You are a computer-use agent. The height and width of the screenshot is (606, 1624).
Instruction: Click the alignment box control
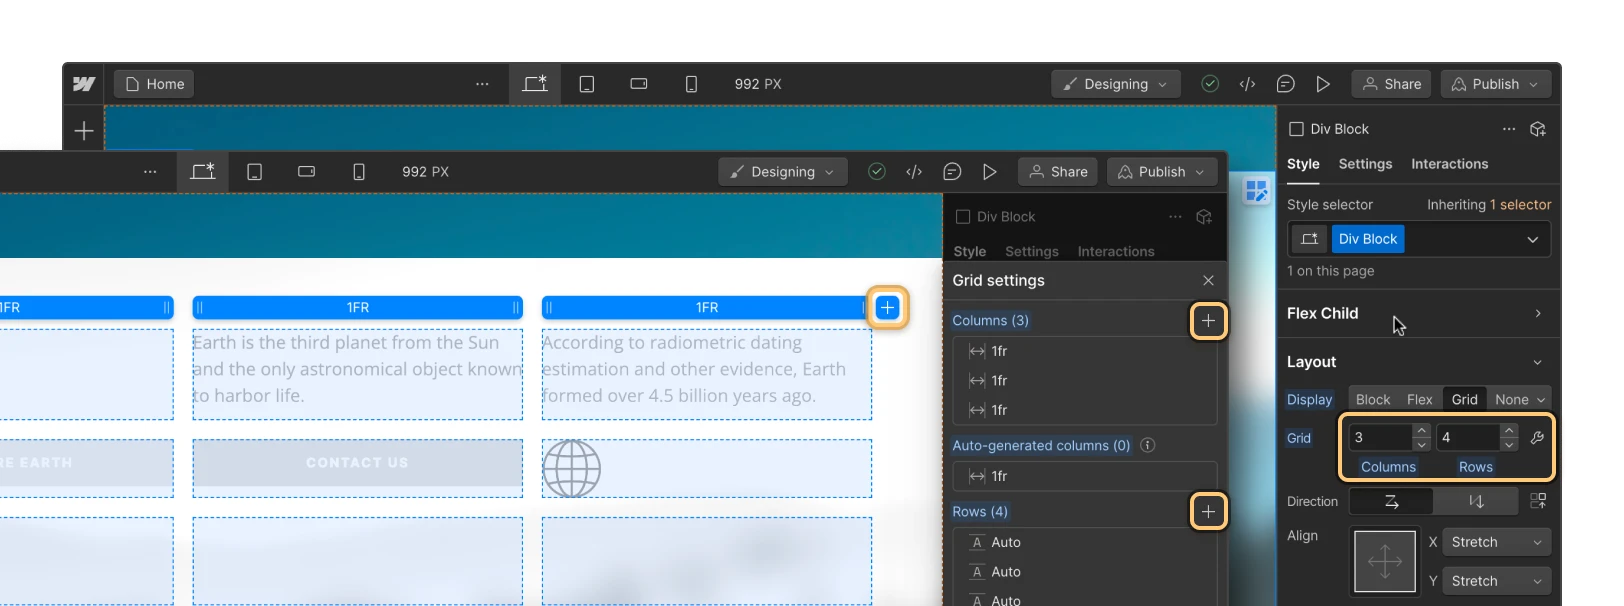point(1384,561)
